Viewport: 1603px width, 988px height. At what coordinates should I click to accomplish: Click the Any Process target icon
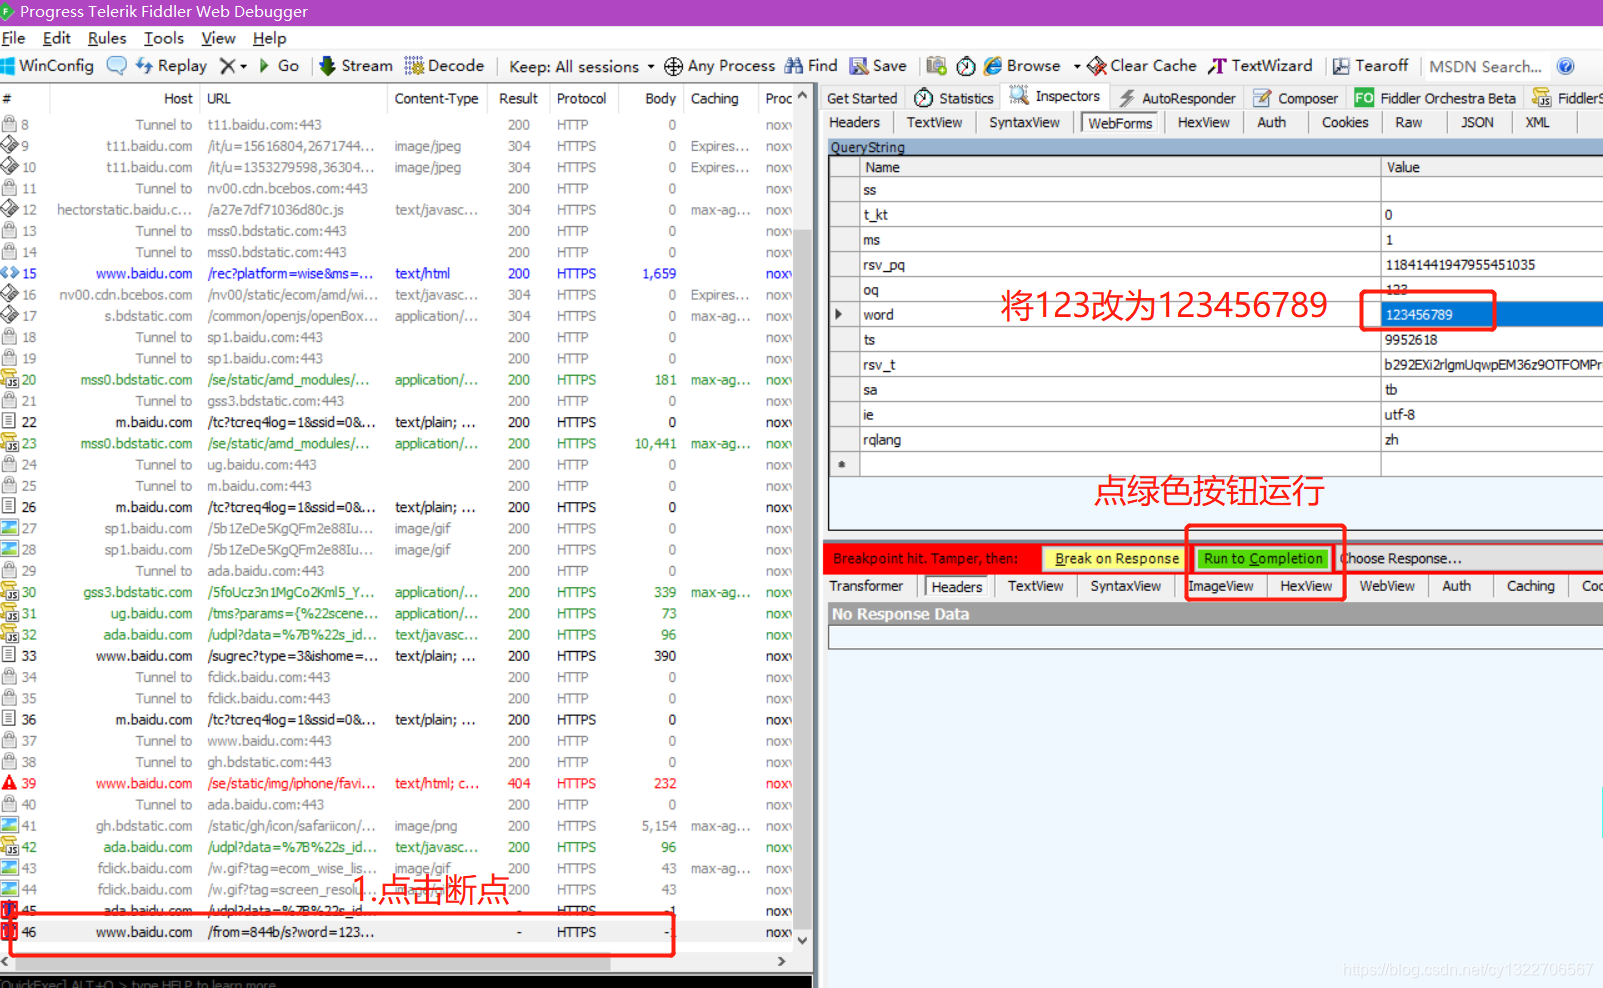point(673,66)
